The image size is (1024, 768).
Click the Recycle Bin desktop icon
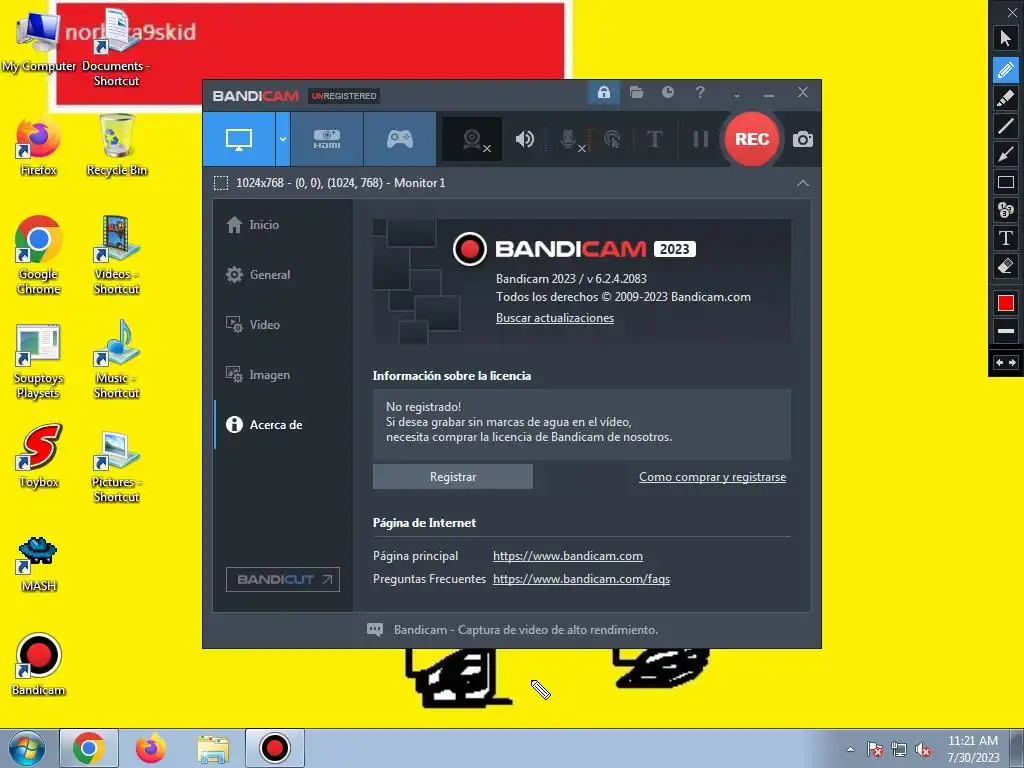pos(117,145)
